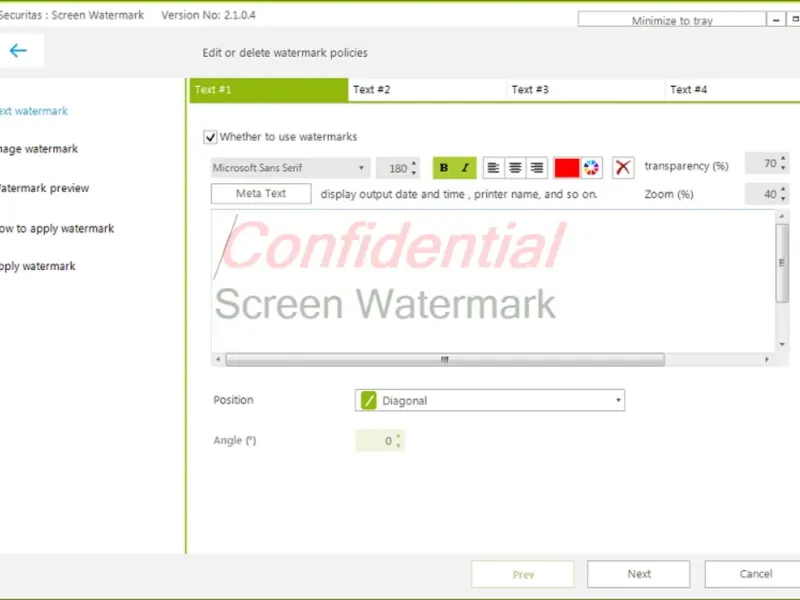Toggle 'Whether to use watermarks' checkbox
This screenshot has height=600, width=800.
click(x=210, y=137)
